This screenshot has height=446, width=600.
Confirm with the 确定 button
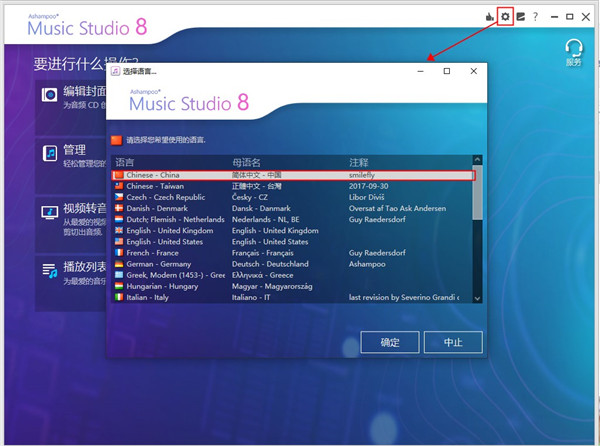click(x=390, y=342)
